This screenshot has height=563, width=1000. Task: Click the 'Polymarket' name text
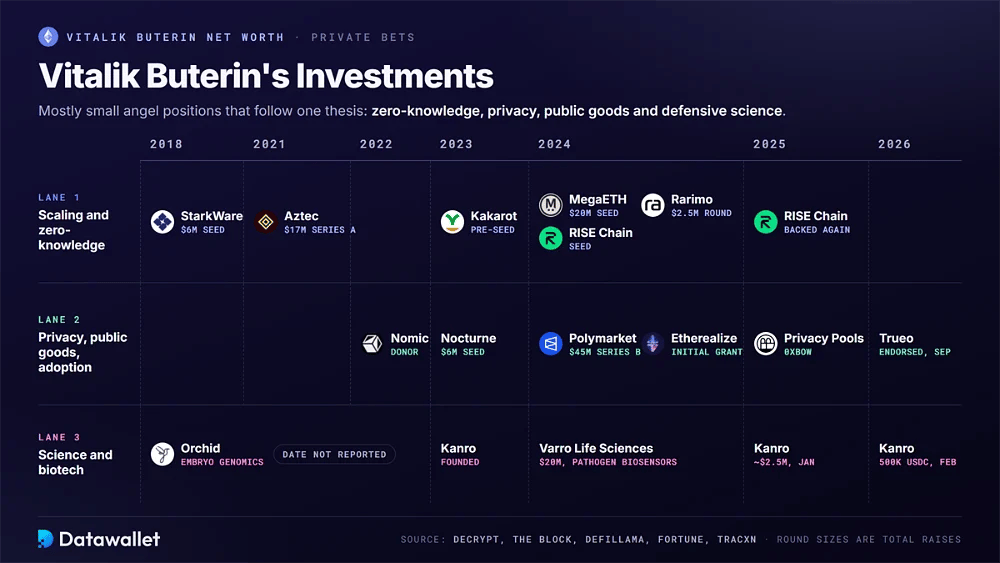[x=603, y=338]
